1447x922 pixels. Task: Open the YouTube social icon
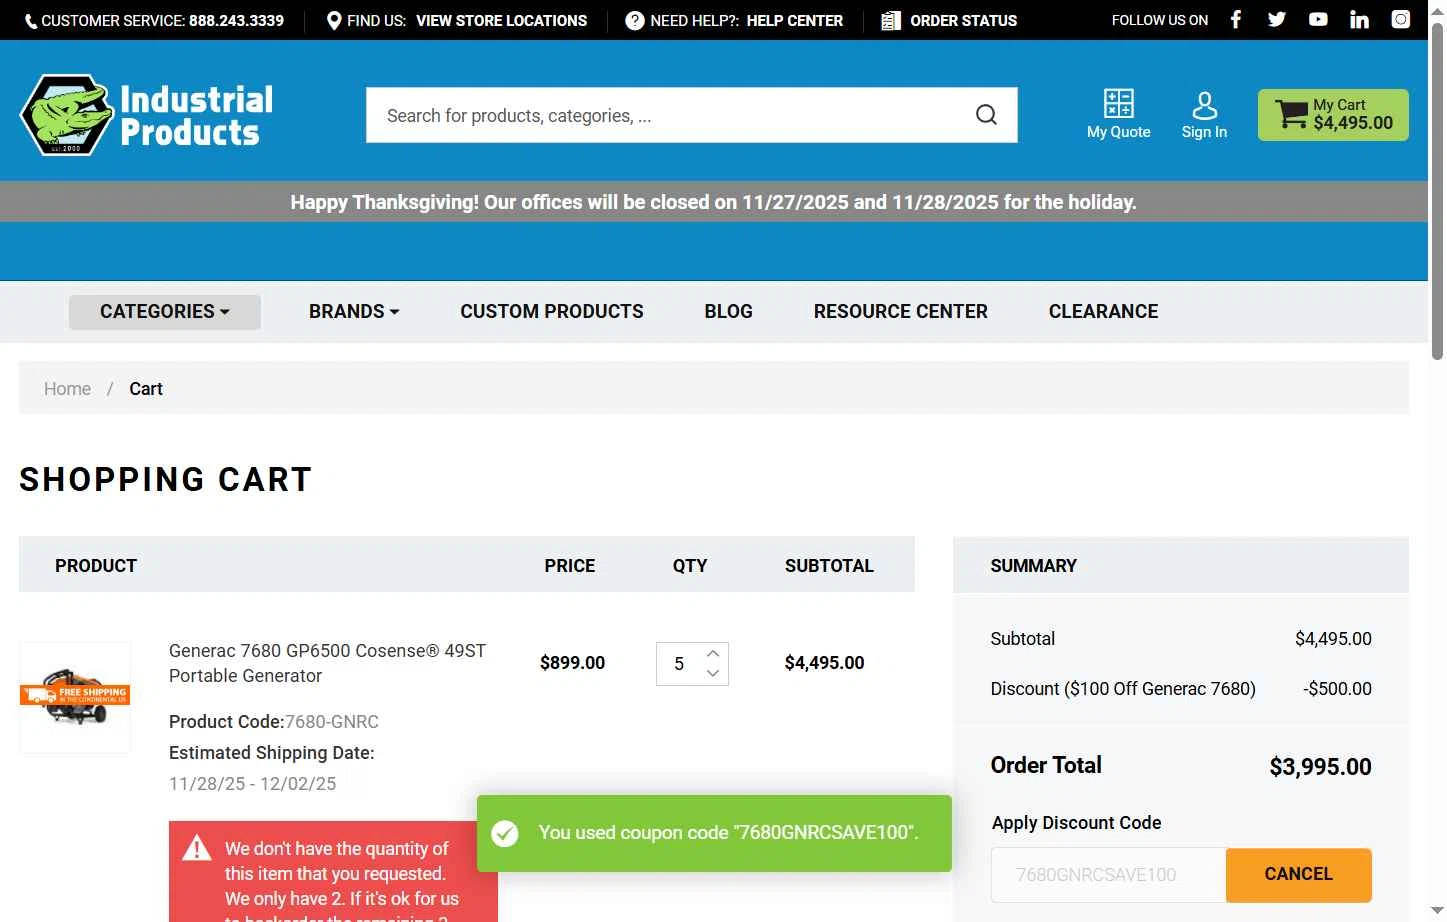[1318, 19]
